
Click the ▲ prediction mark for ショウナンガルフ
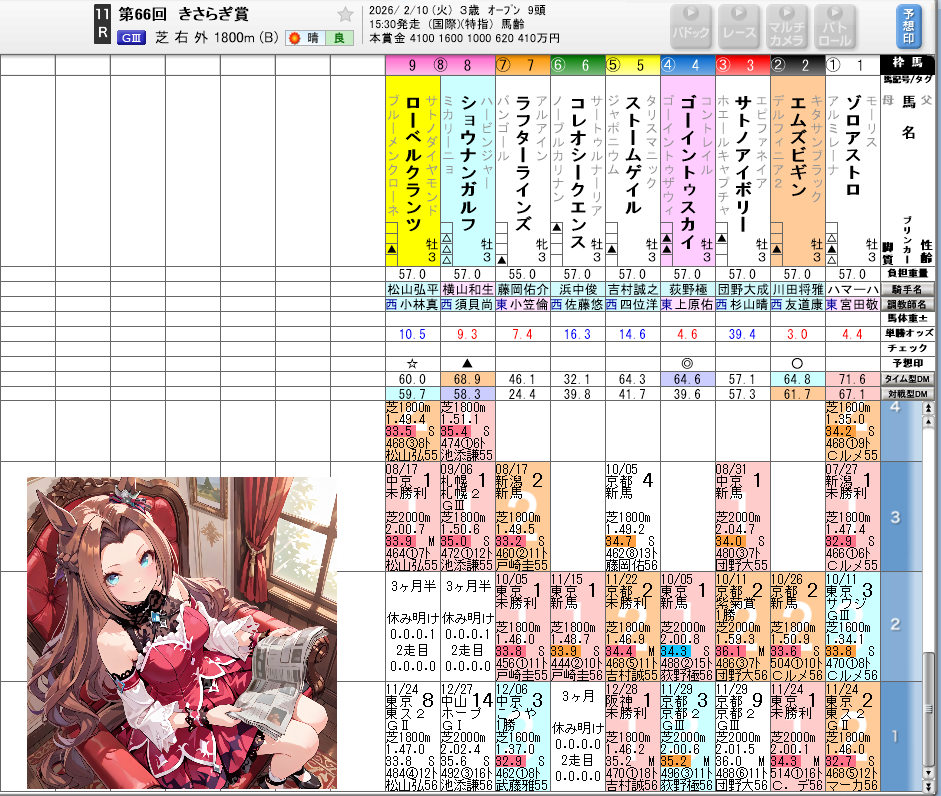tap(466, 363)
